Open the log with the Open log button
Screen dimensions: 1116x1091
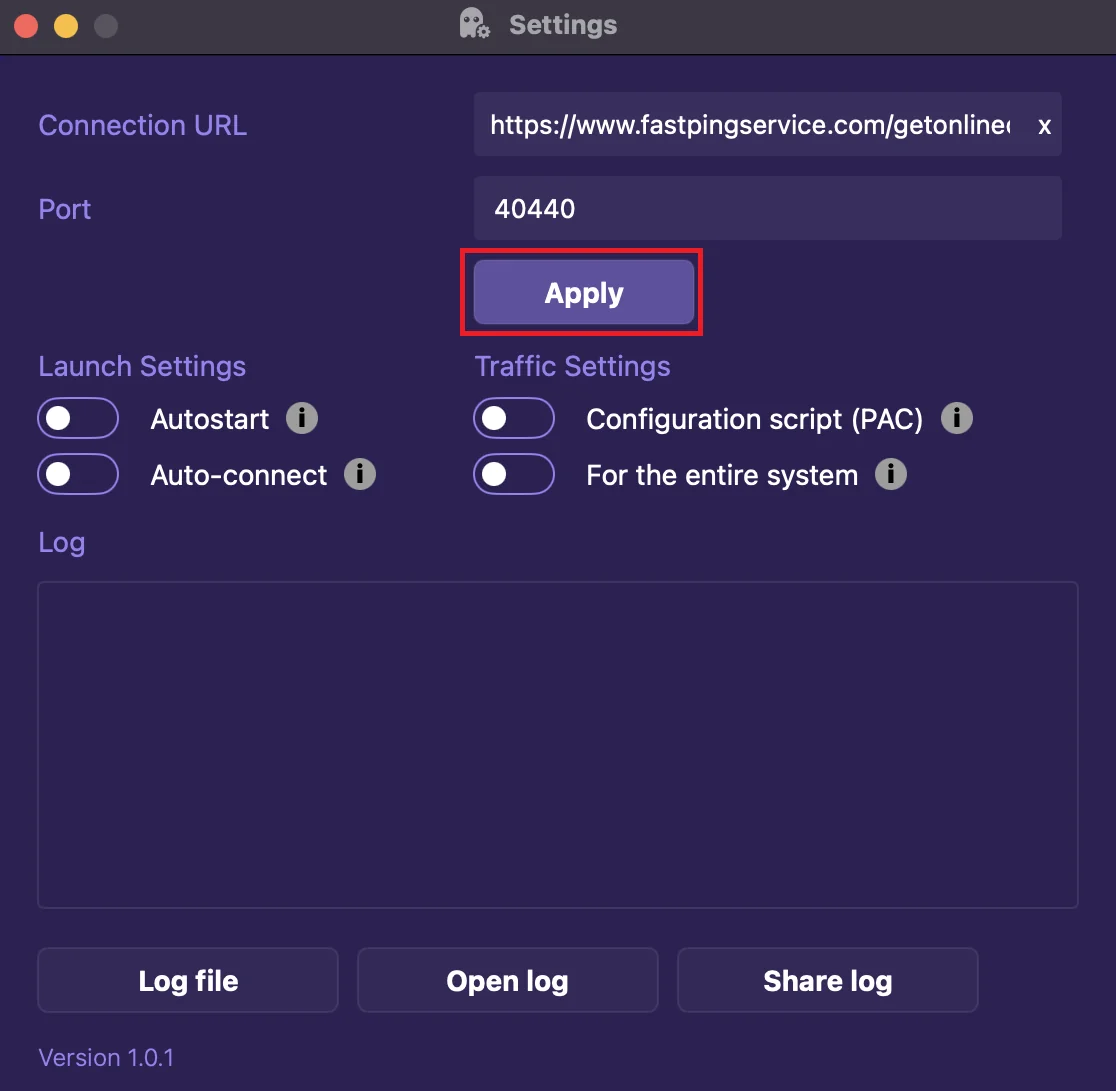point(507,980)
